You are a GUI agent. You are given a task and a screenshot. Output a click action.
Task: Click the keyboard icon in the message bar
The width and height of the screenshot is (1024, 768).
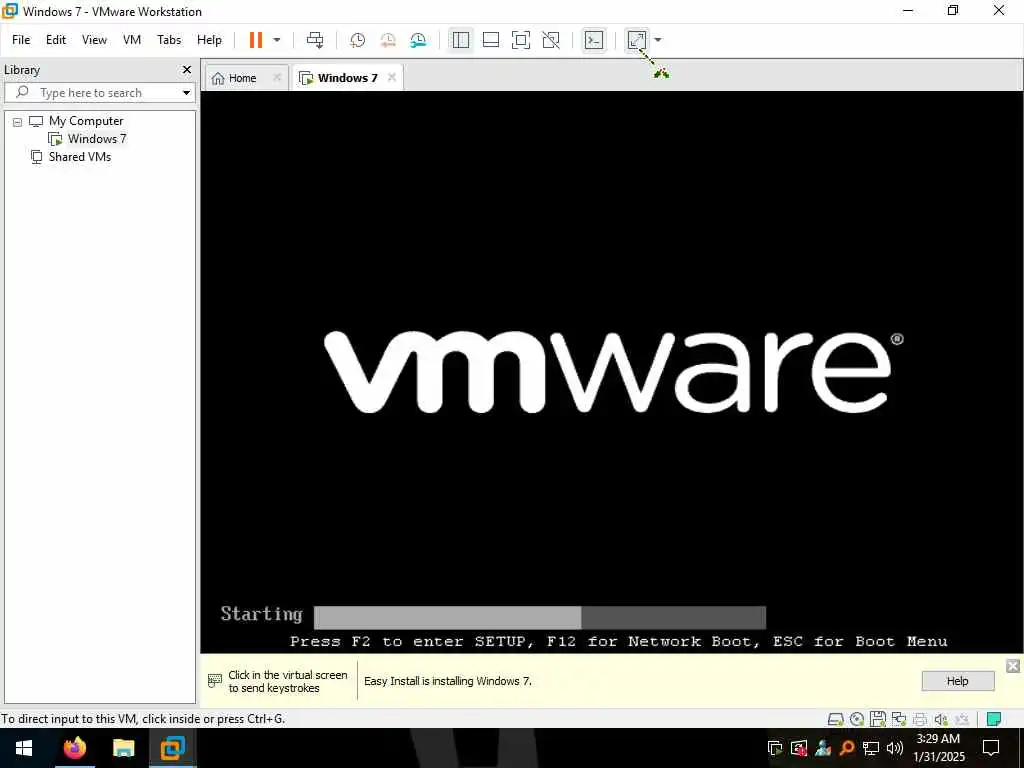(x=215, y=681)
